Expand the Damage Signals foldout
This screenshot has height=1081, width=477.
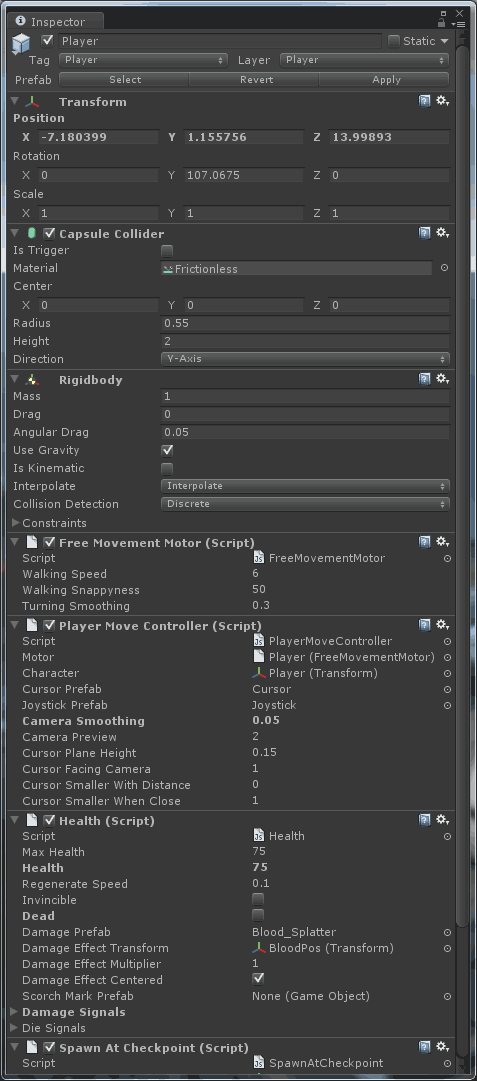tap(69, 1012)
